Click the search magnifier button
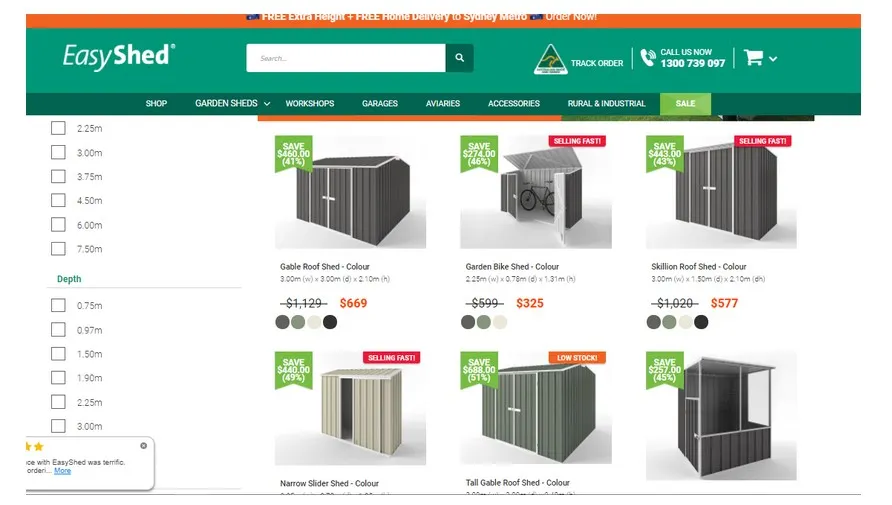 click(x=459, y=58)
